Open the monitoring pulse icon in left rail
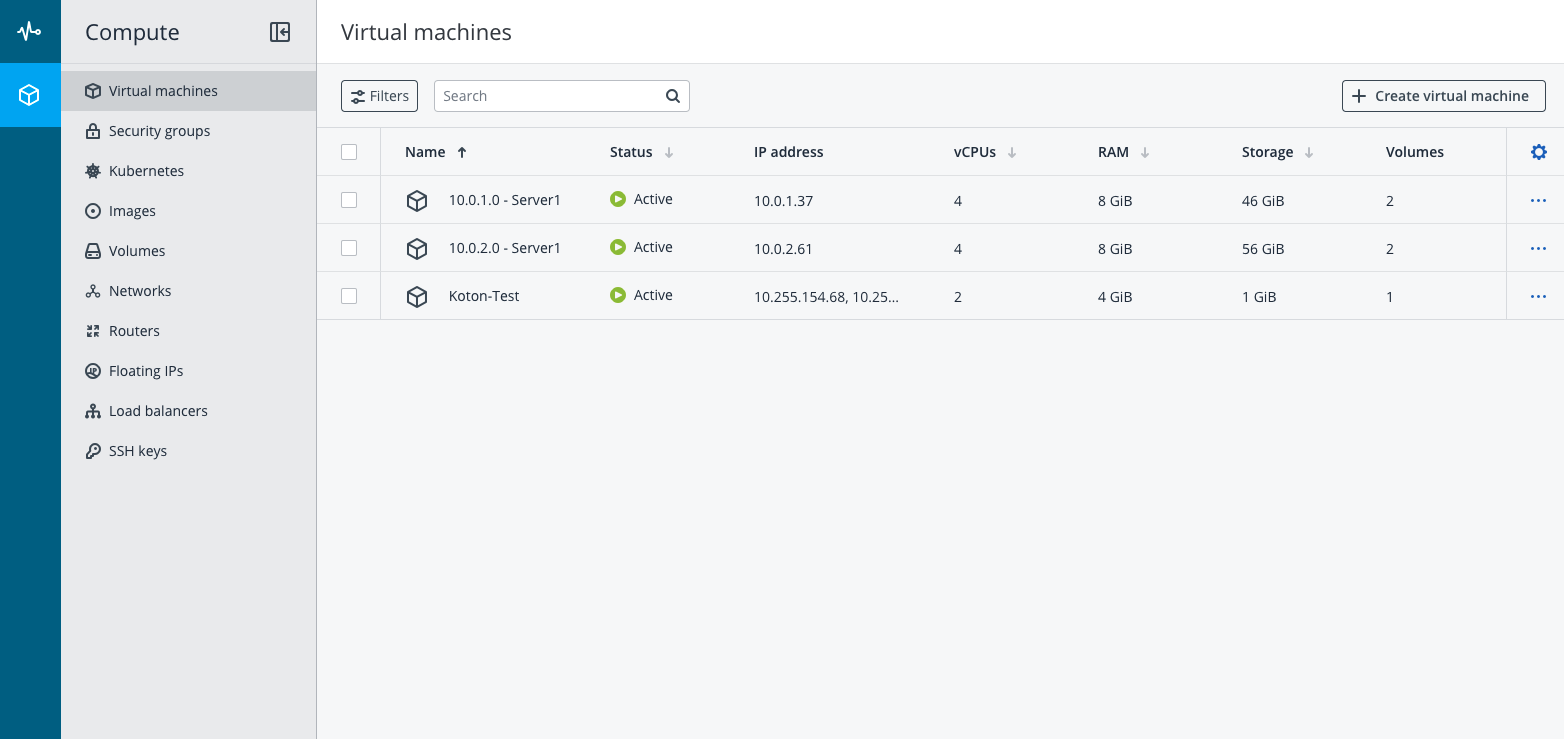This screenshot has width=1564, height=739. (30, 31)
